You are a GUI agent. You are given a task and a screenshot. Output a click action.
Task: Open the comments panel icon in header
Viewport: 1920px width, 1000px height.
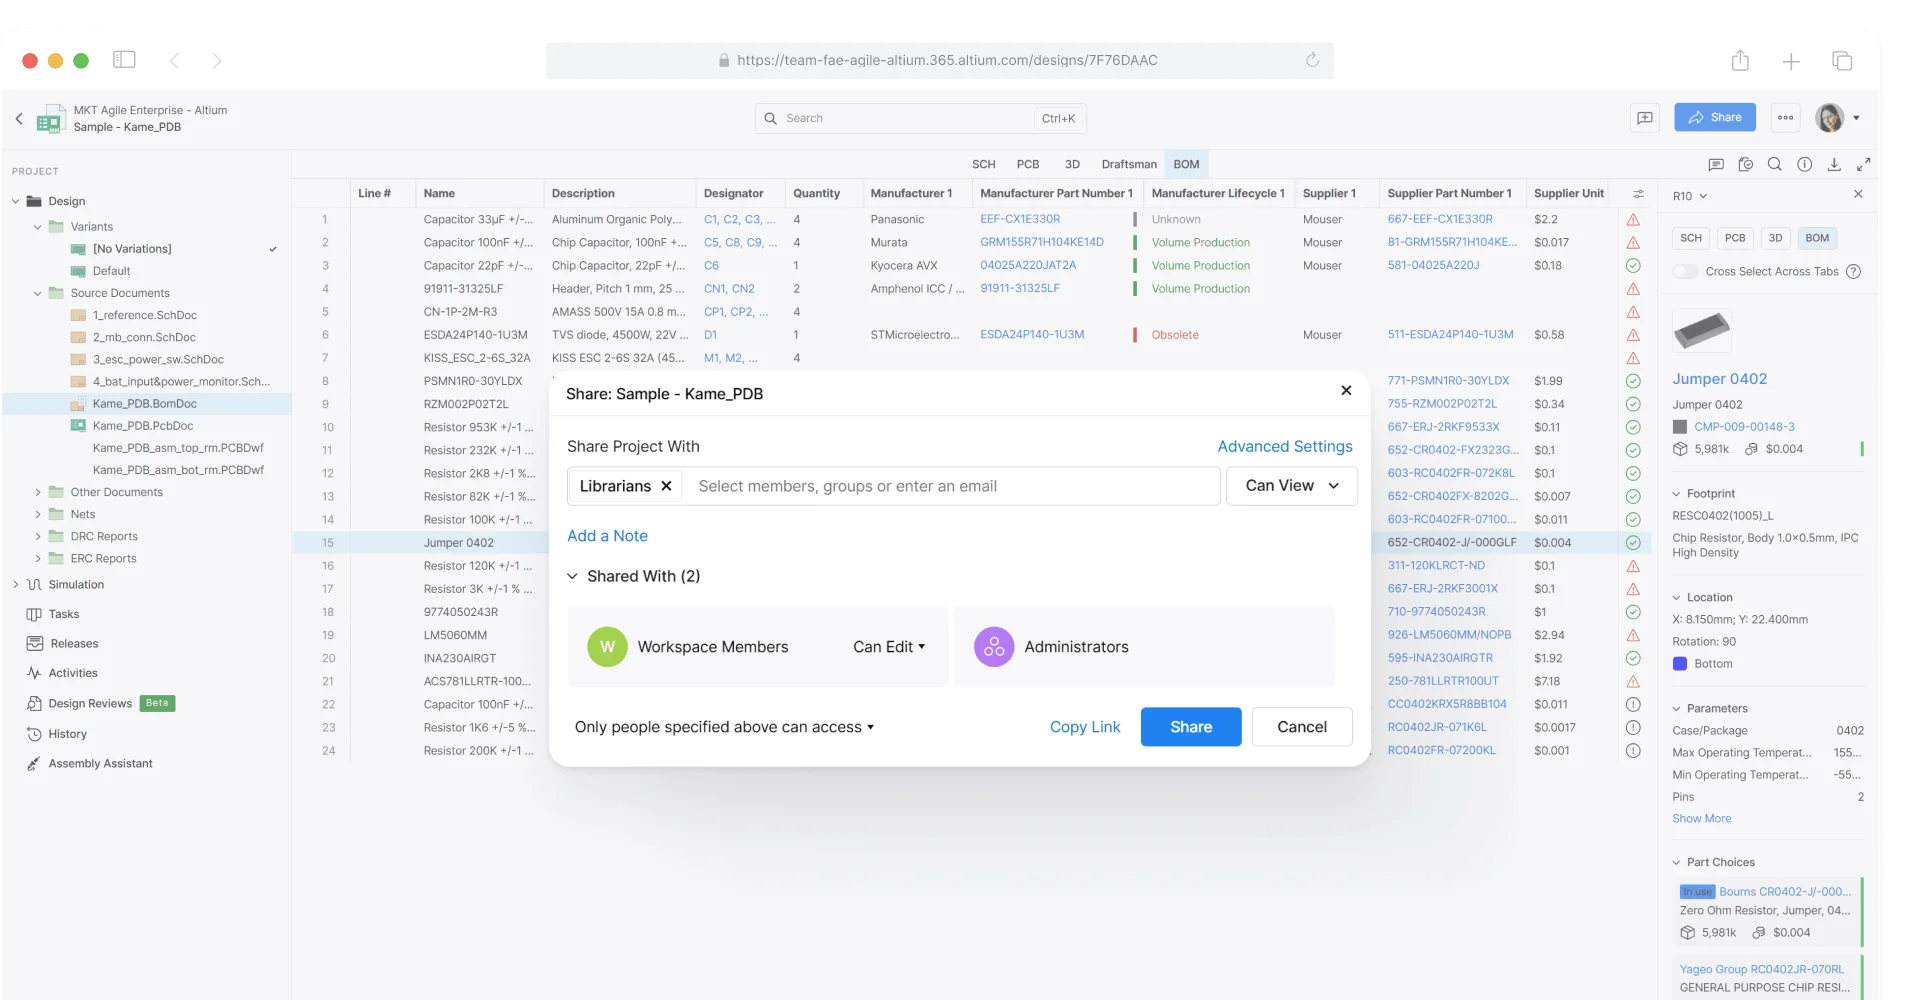[1645, 118]
